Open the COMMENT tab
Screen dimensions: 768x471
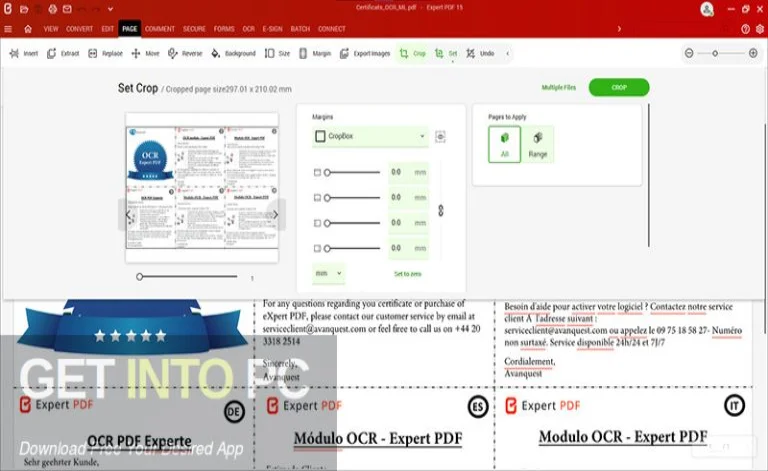coord(160,29)
